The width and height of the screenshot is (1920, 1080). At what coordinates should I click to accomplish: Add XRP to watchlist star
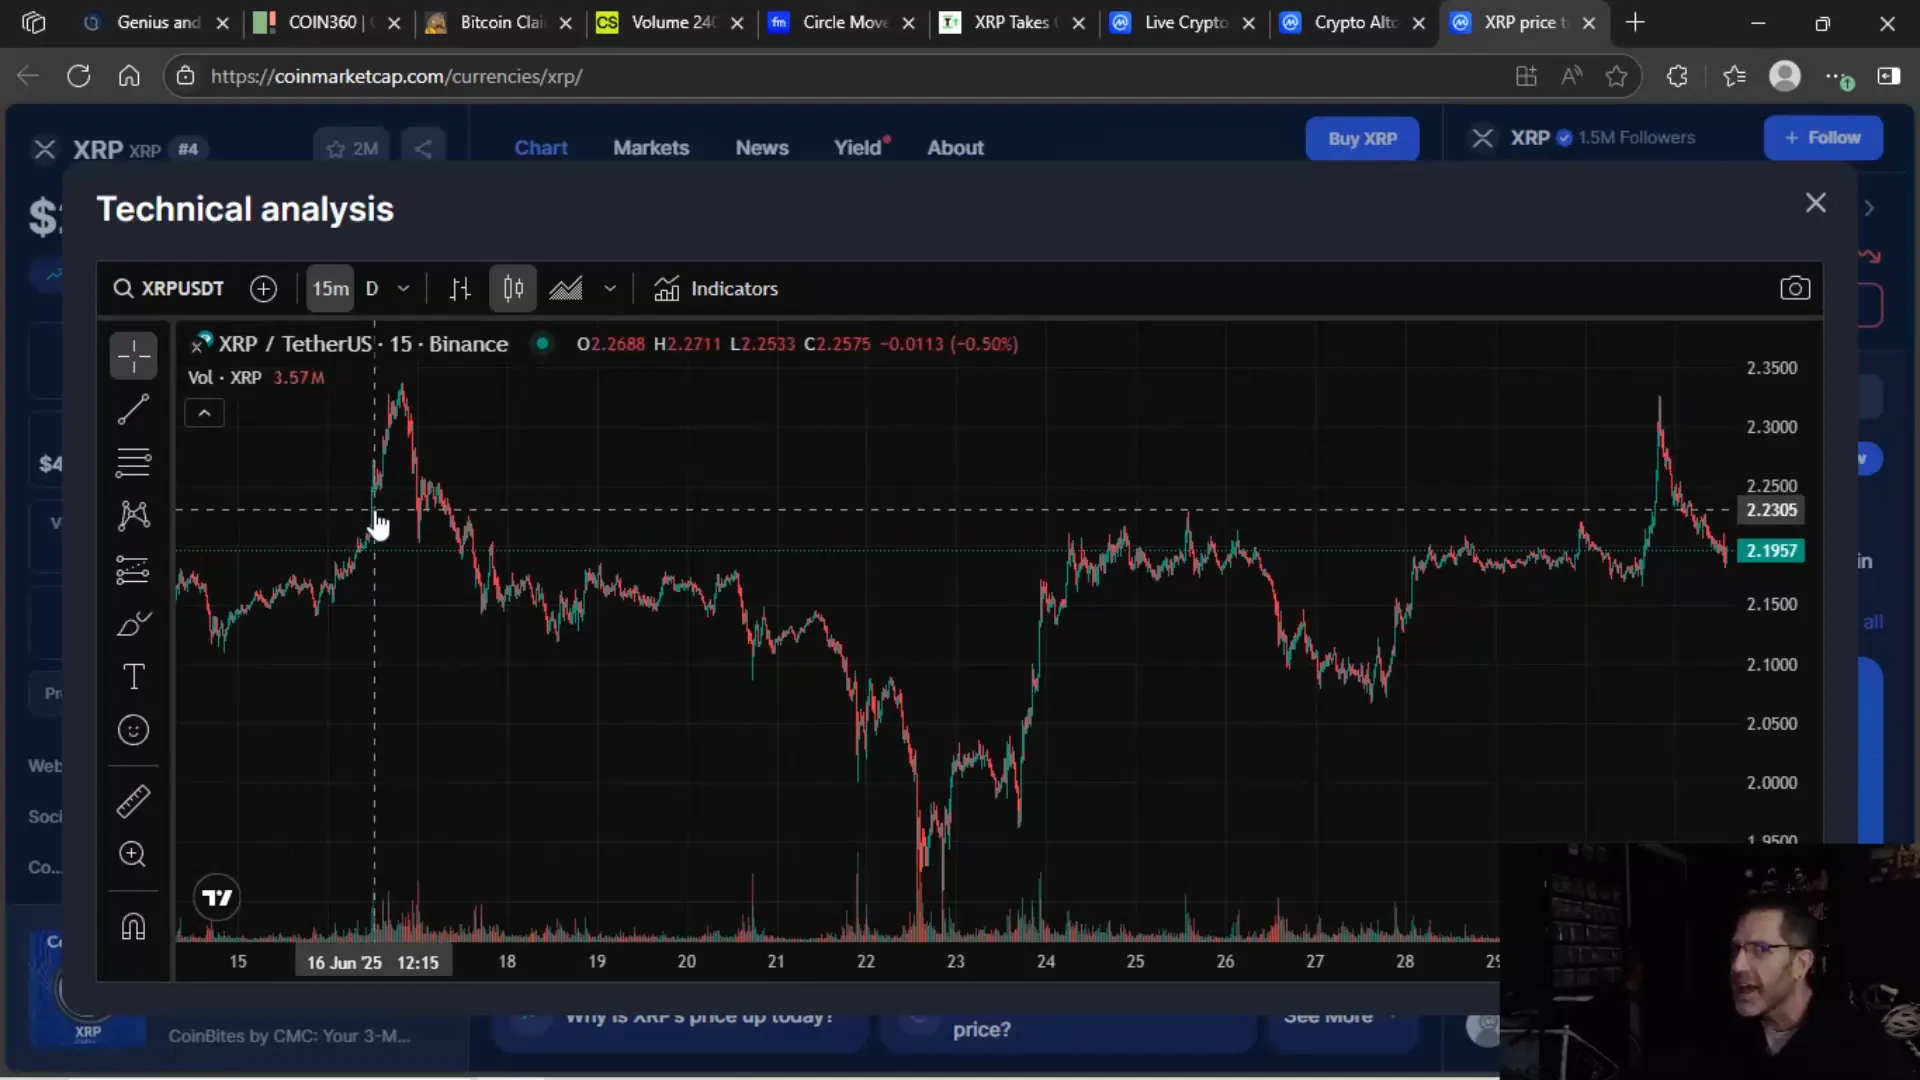pyautogui.click(x=351, y=149)
